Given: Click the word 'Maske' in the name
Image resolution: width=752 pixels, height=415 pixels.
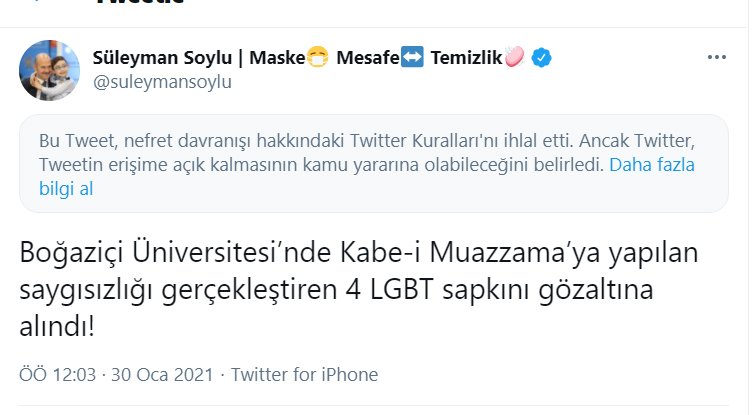Looking at the screenshot, I should point(279,58).
